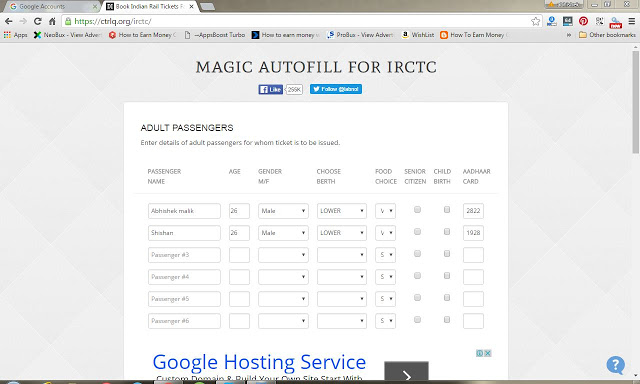Open the Pinterest extension icon
This screenshot has width=640, height=384.
point(583,21)
